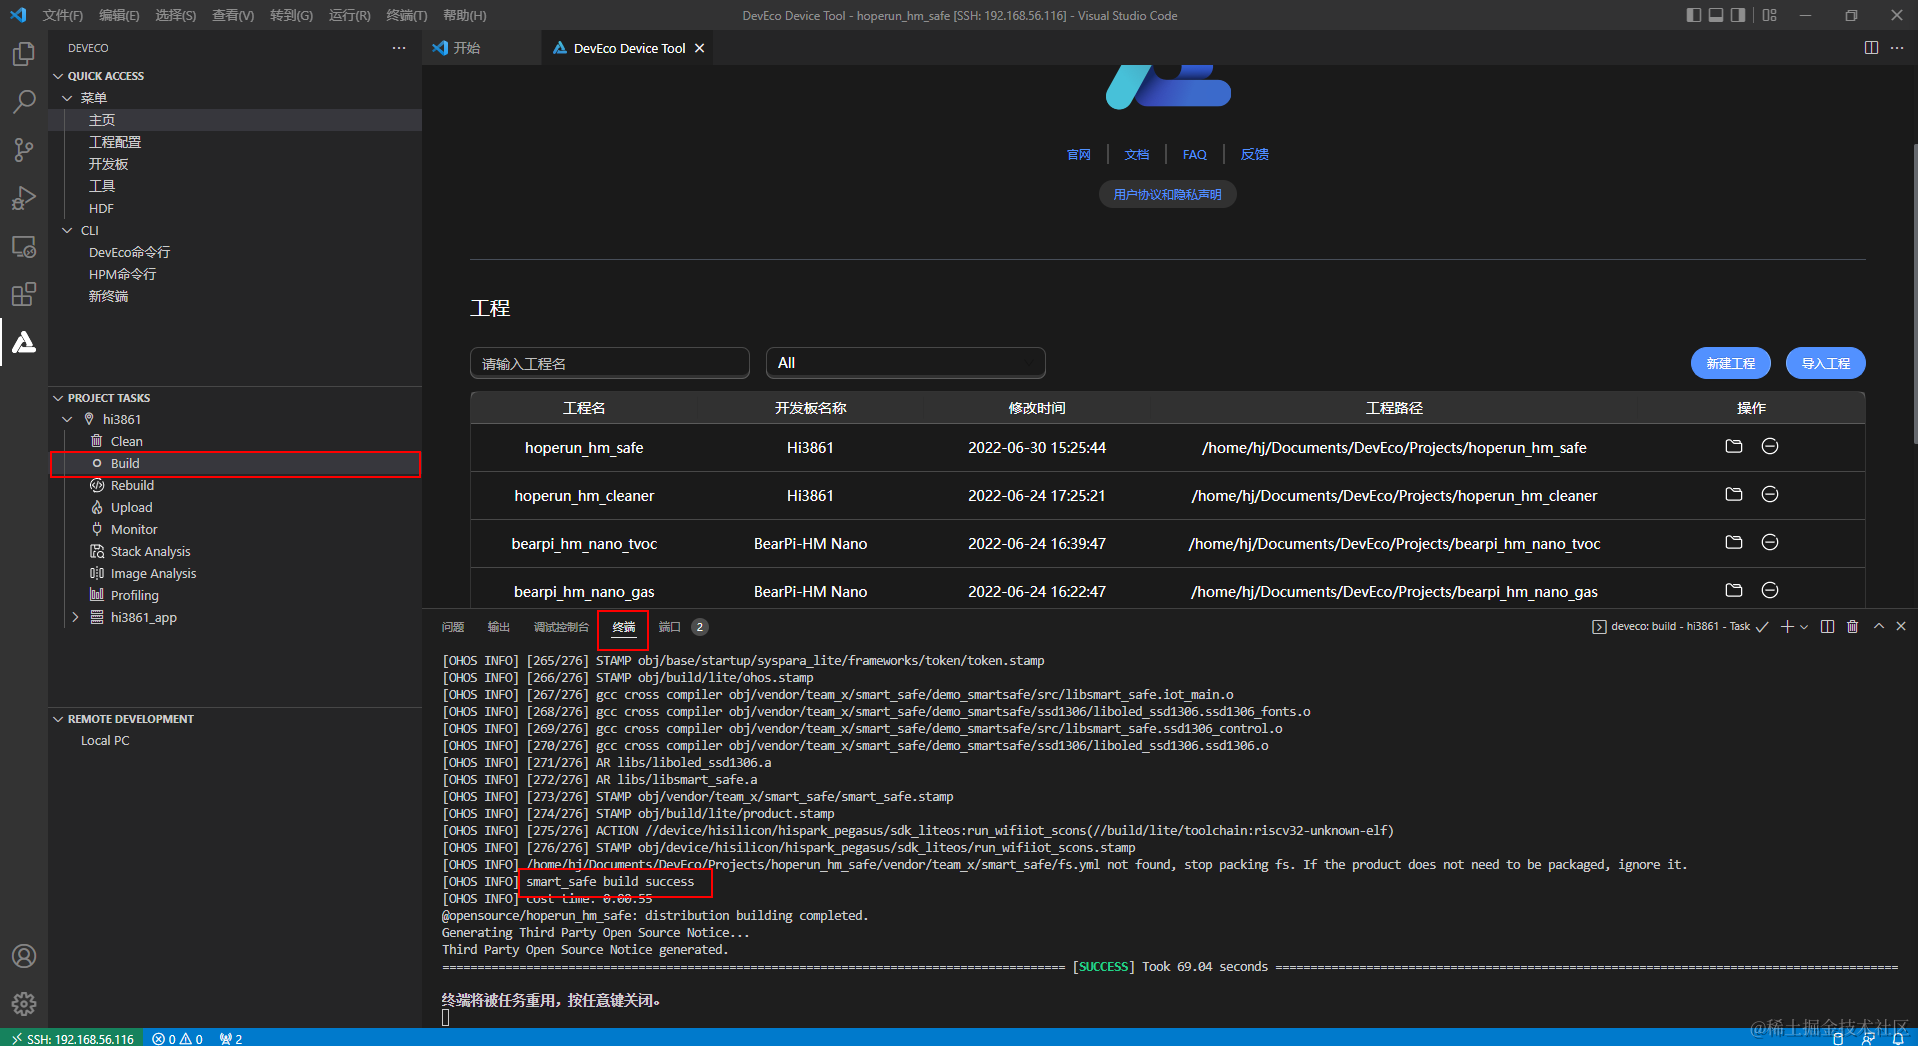Screen dimensions: 1918x1046
Task: Collapse the hi3861 task group
Action: [67, 420]
